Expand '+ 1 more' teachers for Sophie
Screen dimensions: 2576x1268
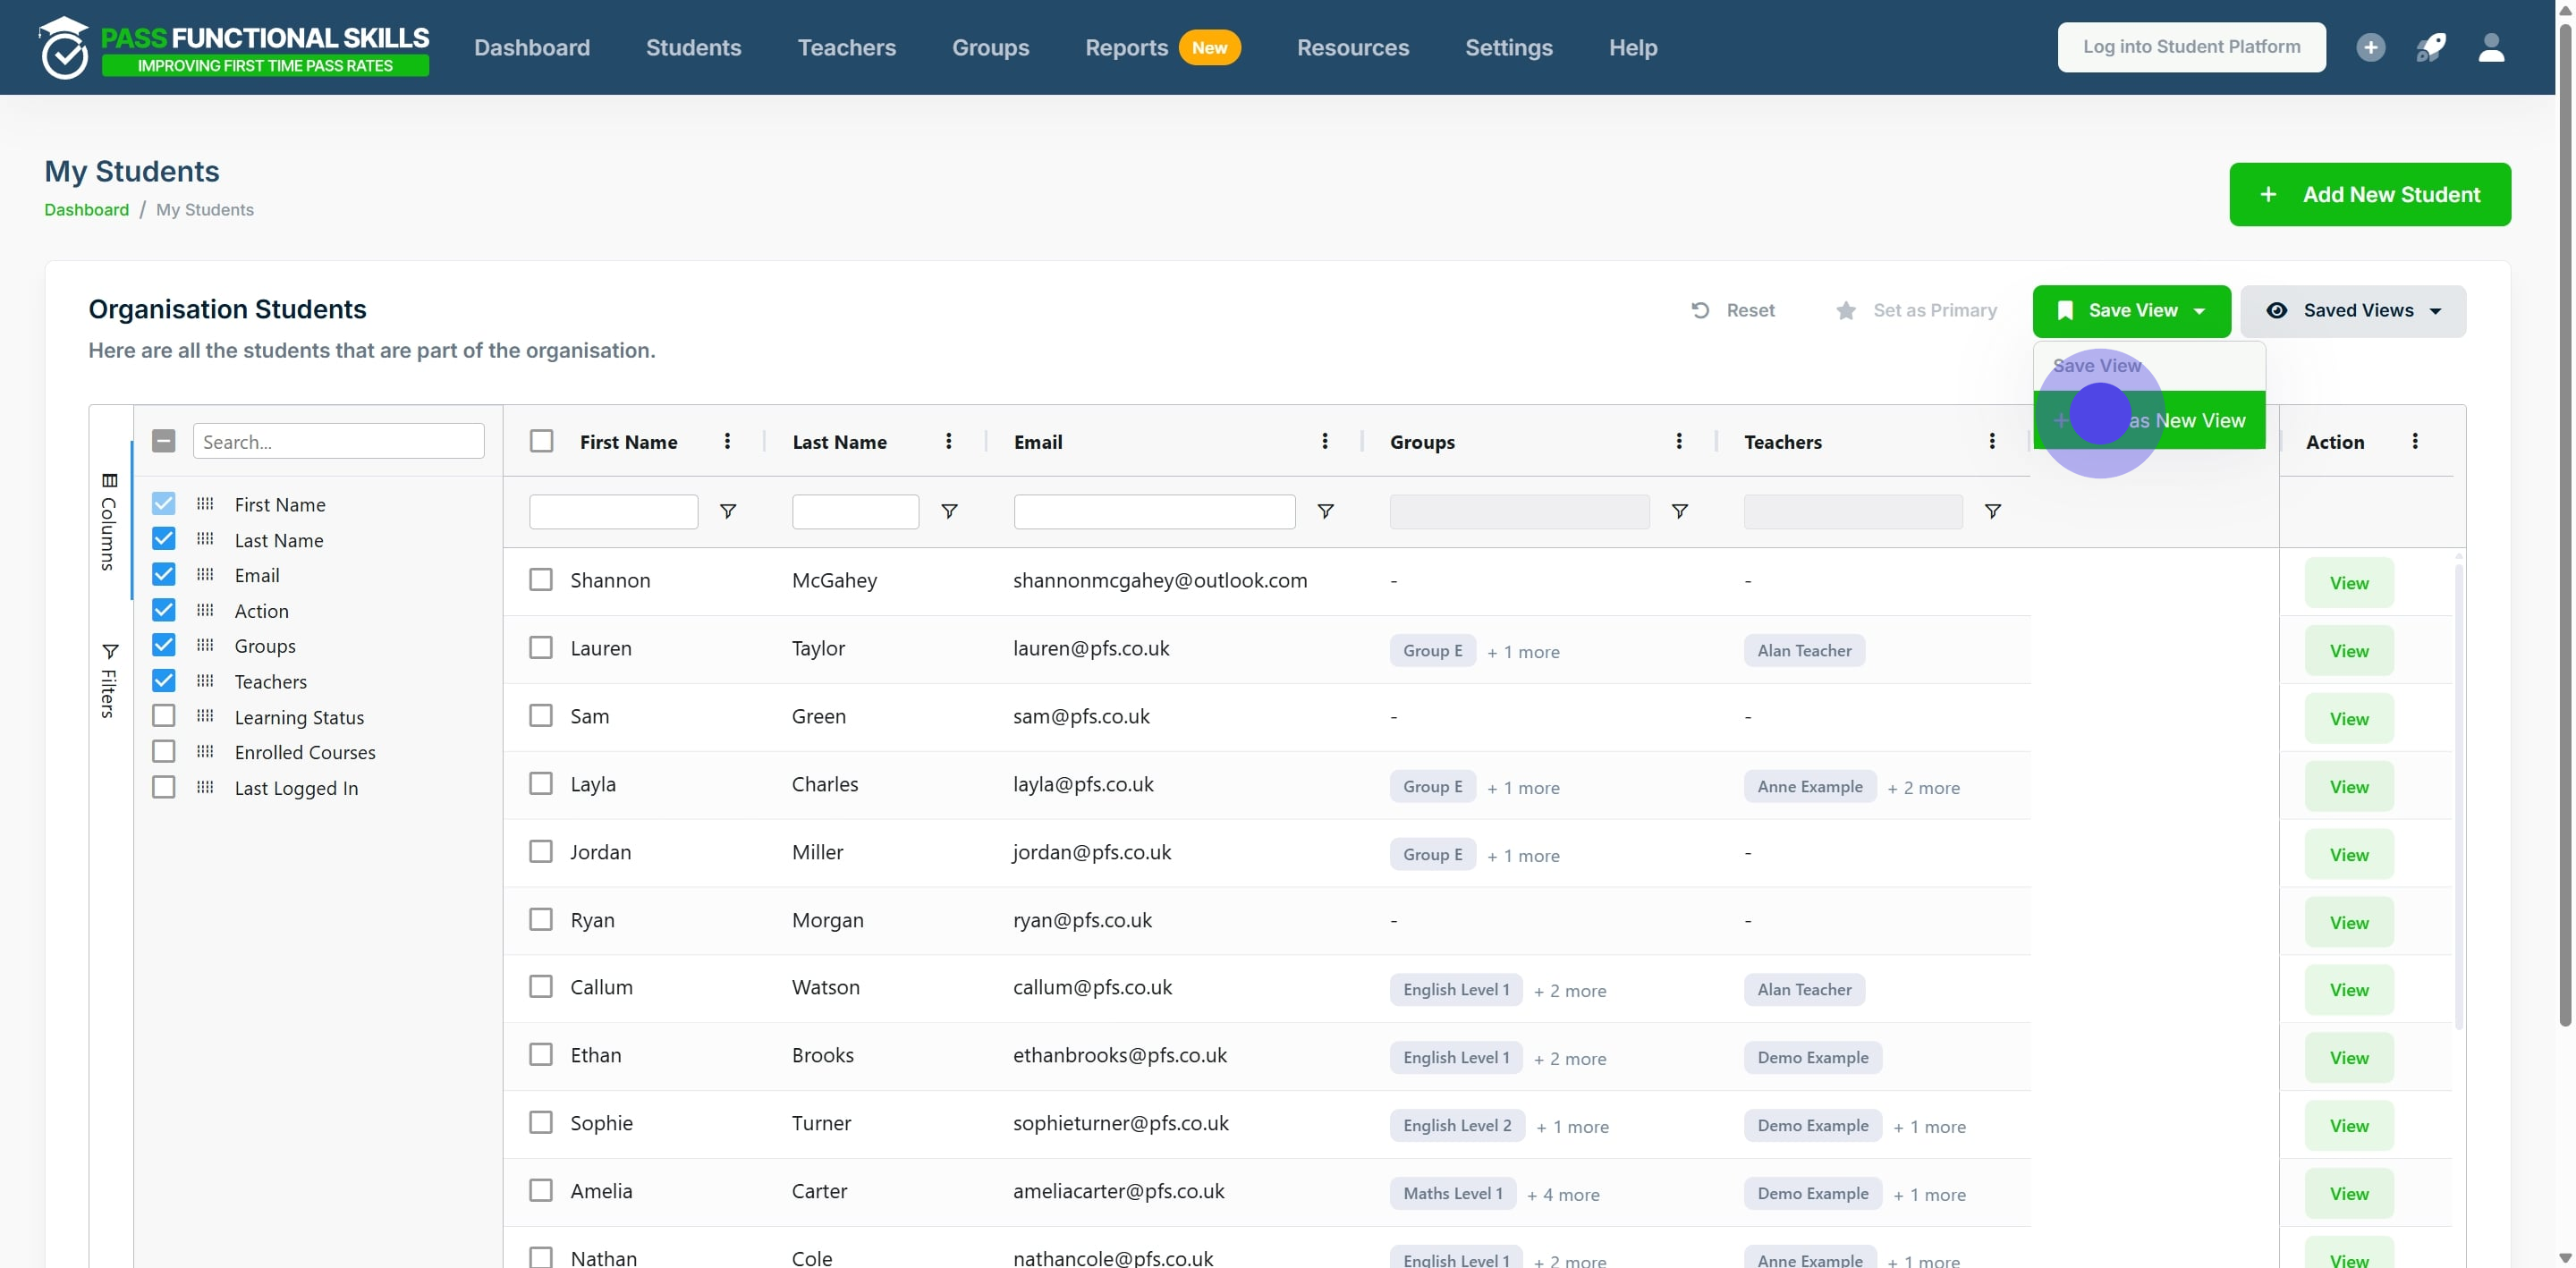click(1929, 1127)
